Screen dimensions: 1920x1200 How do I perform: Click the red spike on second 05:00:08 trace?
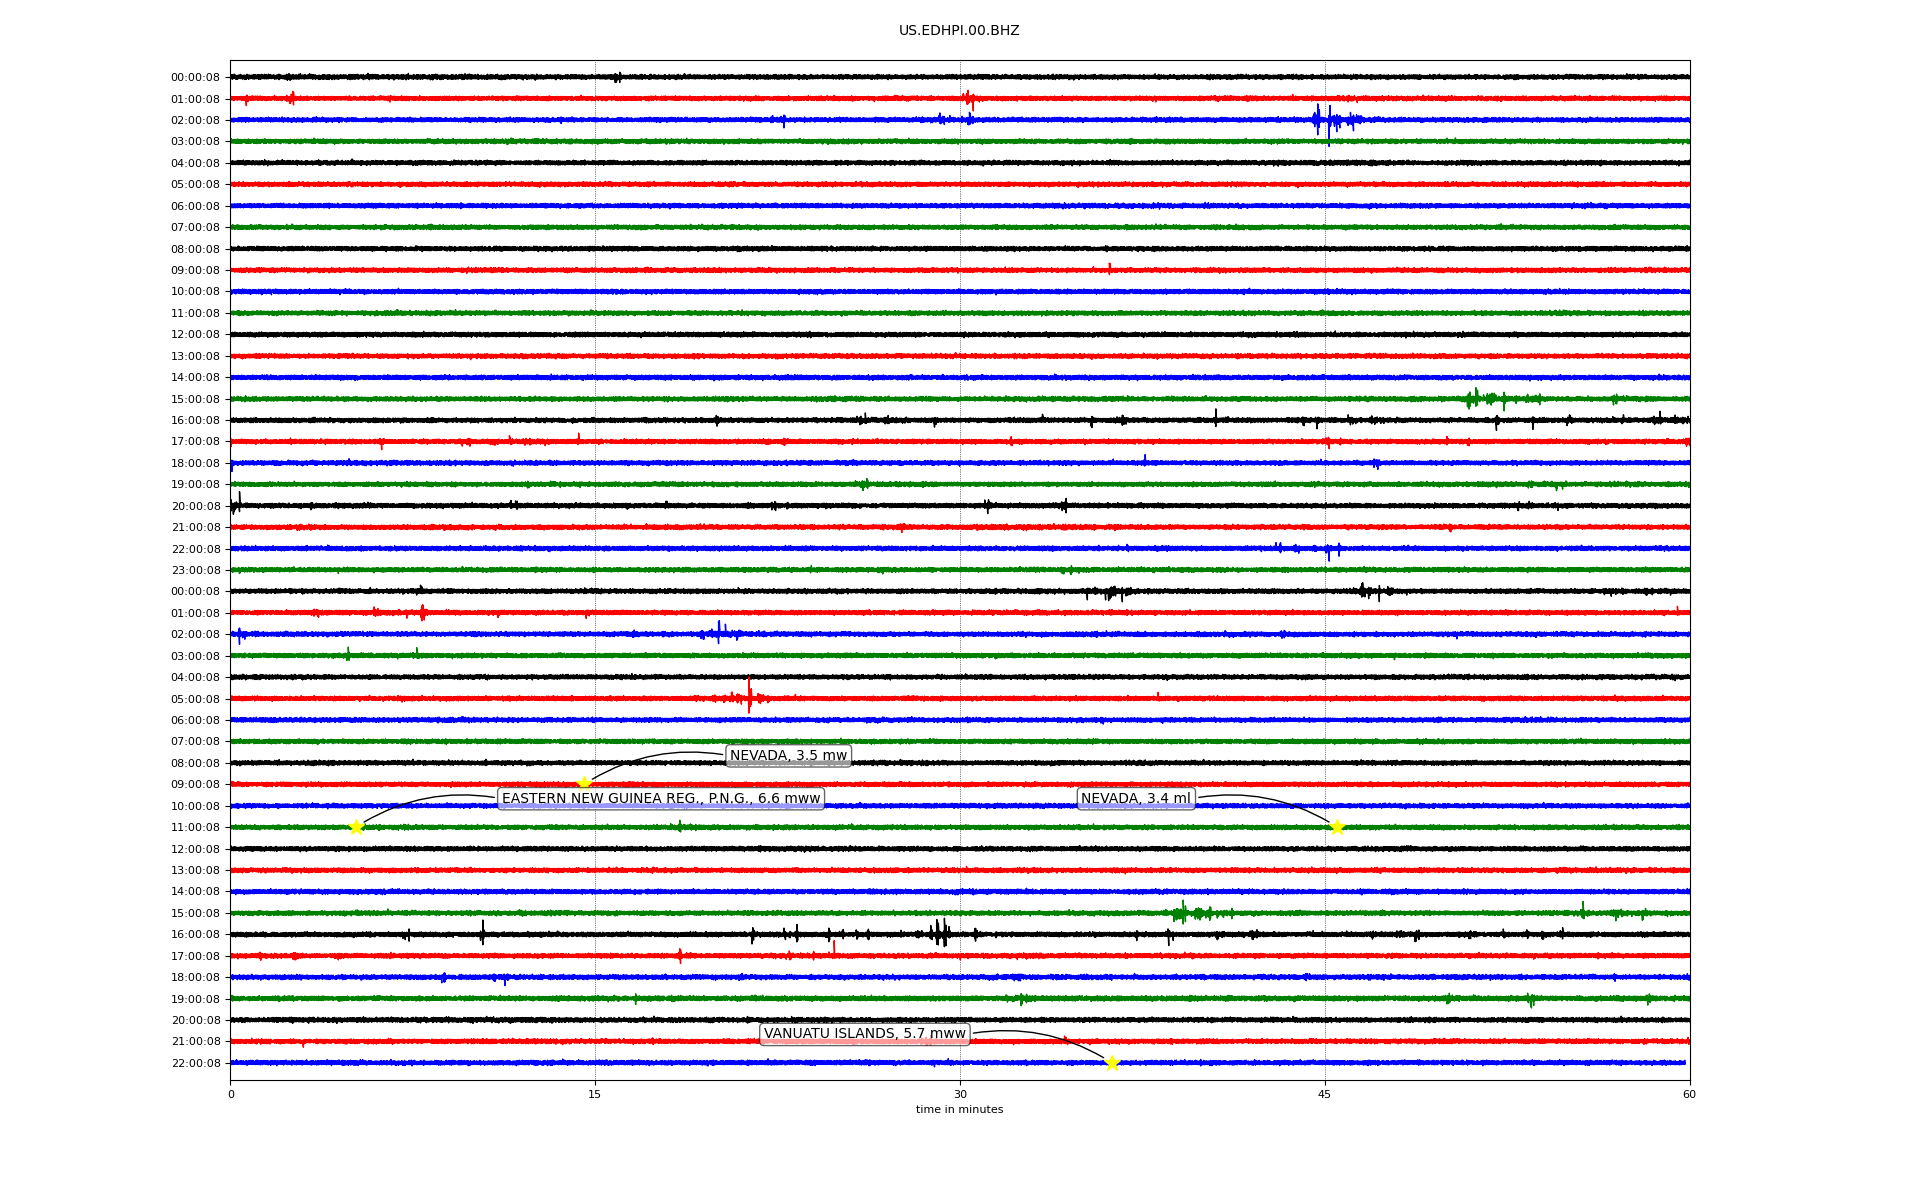749,697
